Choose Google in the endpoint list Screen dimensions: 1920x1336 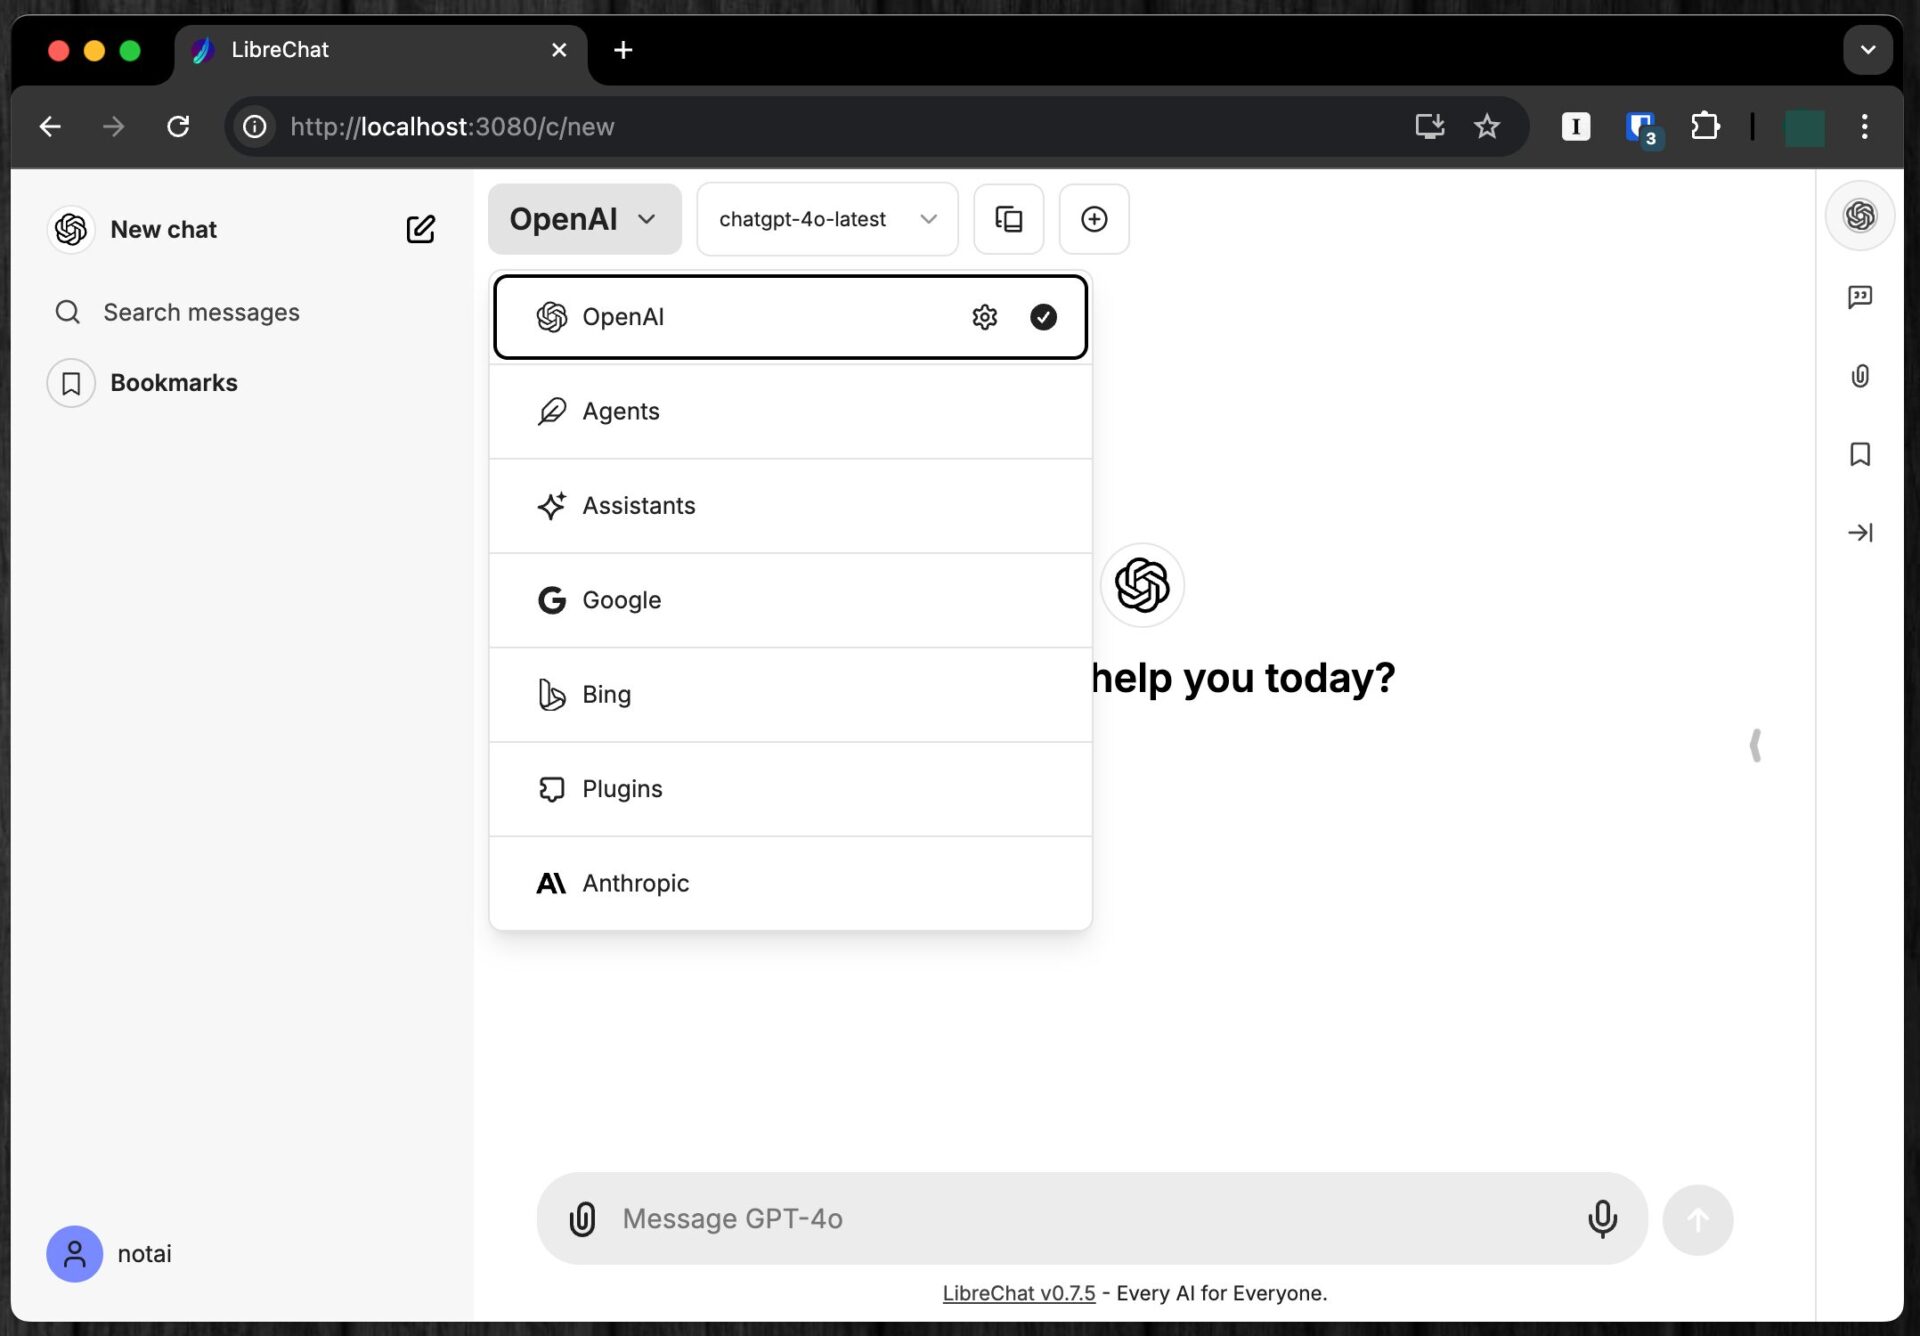pyautogui.click(x=621, y=600)
